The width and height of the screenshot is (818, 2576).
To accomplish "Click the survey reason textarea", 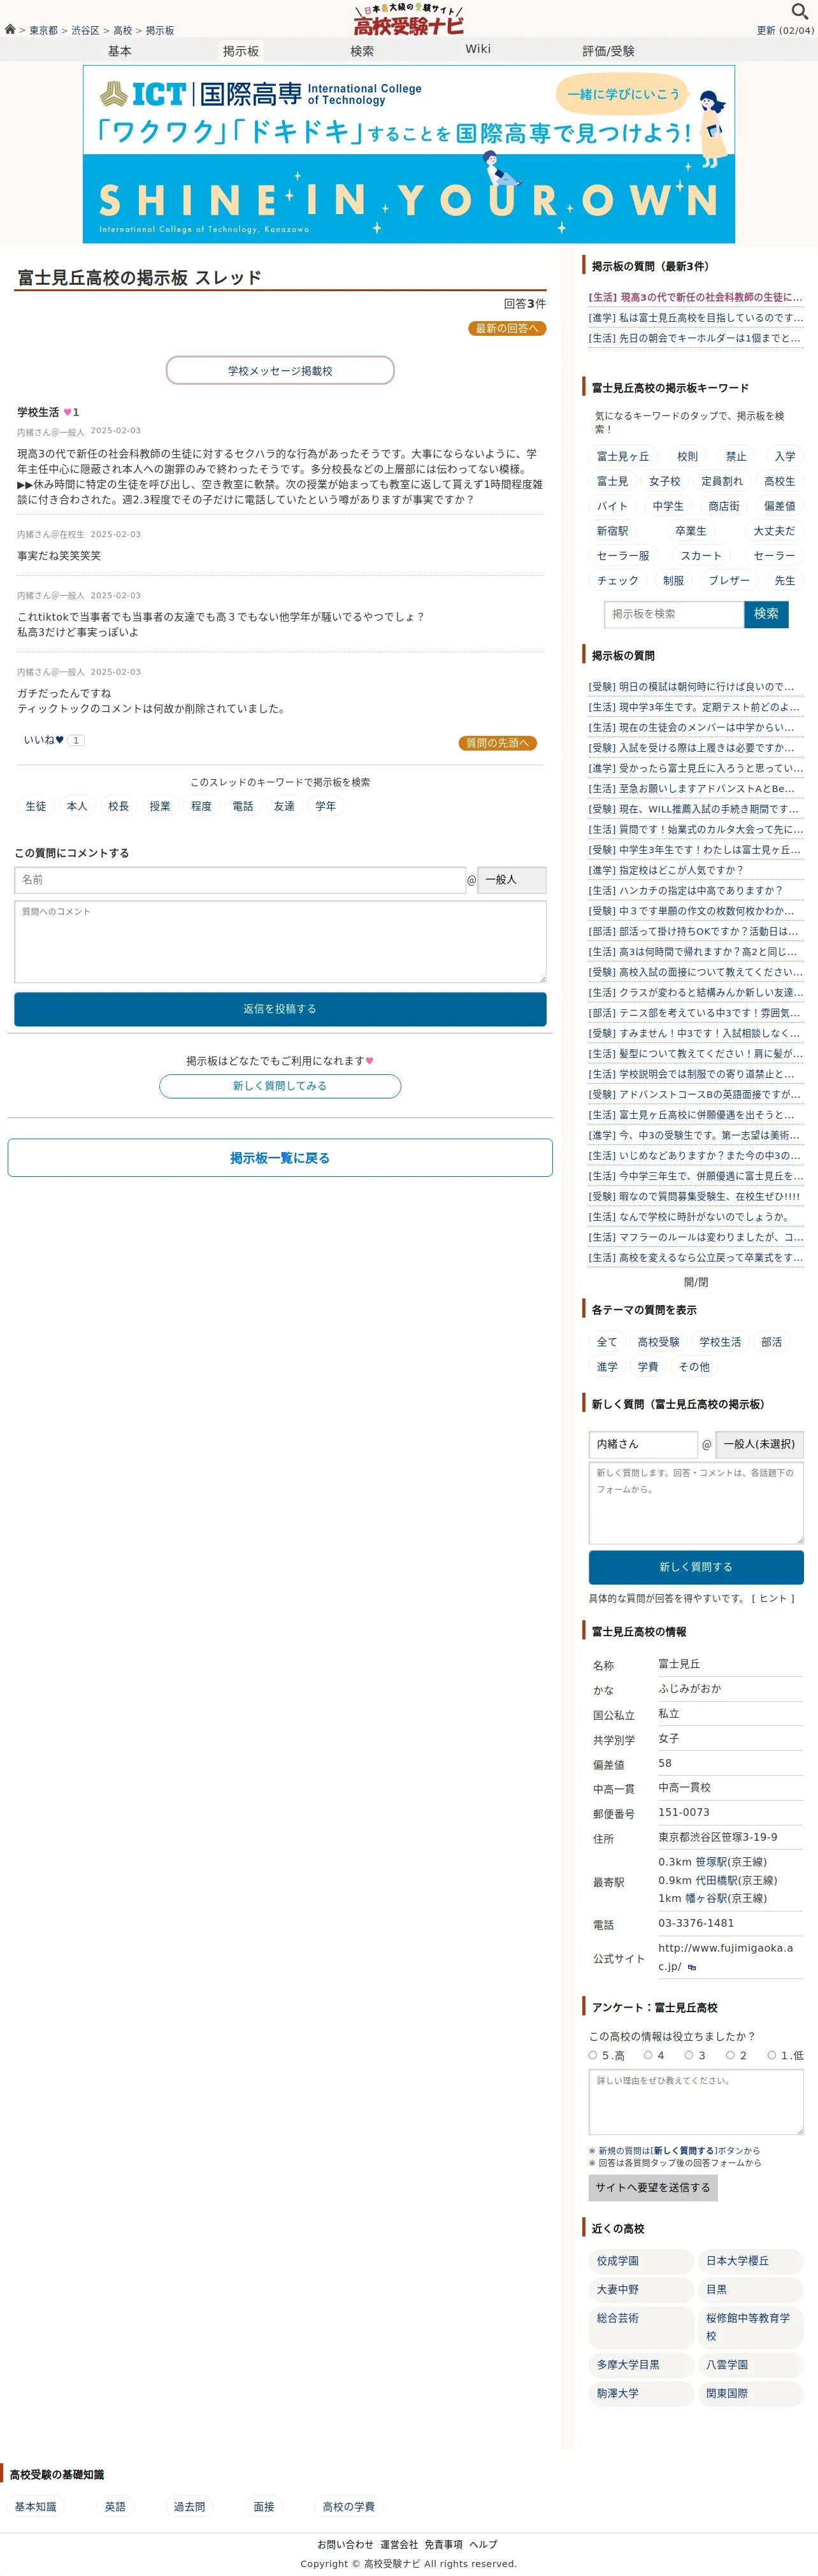I will click(696, 2102).
